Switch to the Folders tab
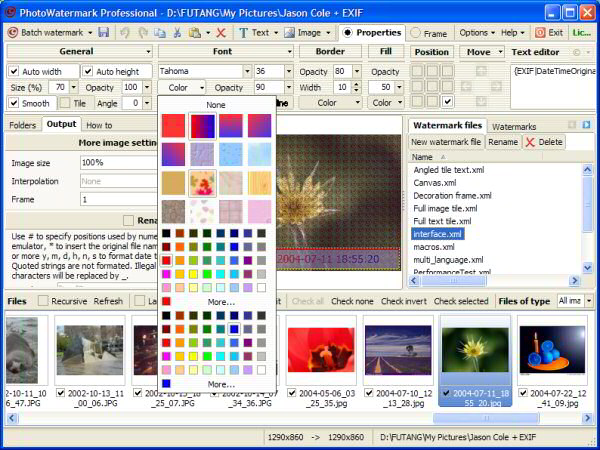This screenshot has width=600, height=450. pos(22,125)
